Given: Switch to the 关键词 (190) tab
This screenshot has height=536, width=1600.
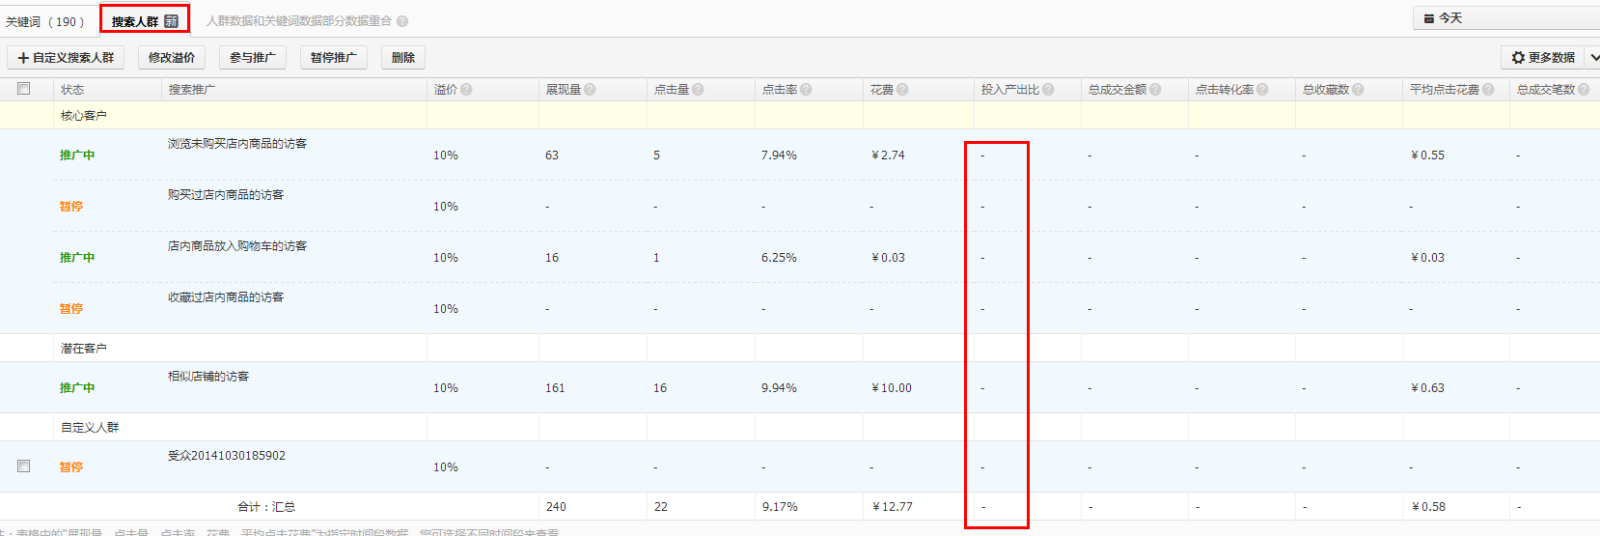Looking at the screenshot, I should point(45,21).
